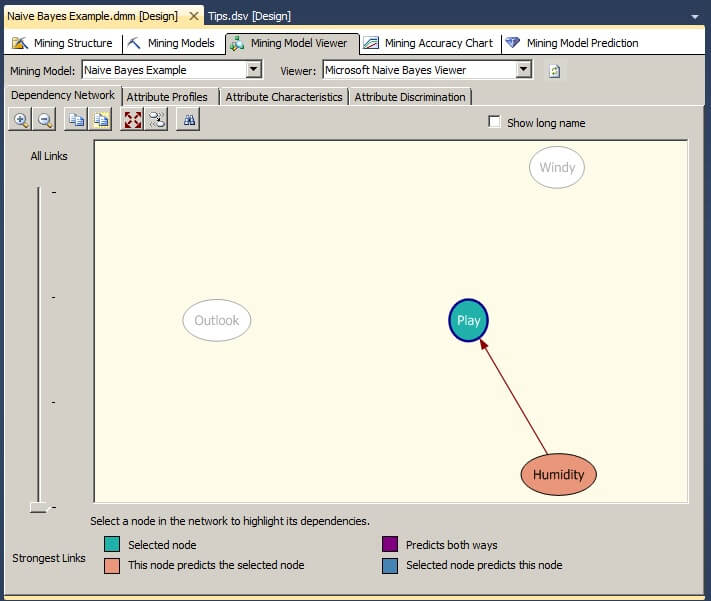
Task: Click the salmon predicts-selected-node swatch
Action: pyautogui.click(x=112, y=566)
